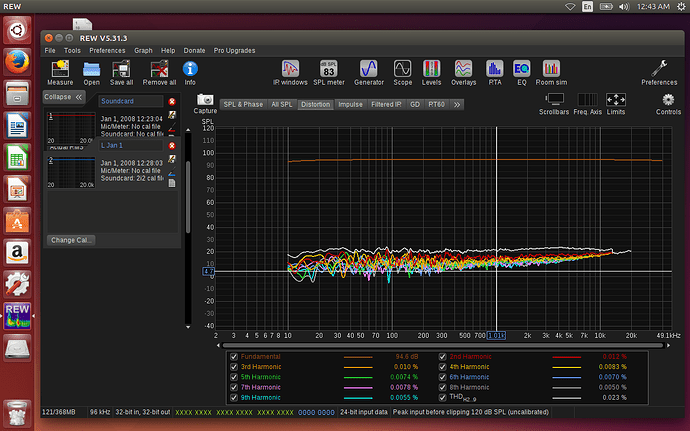Open graph Limits settings
This screenshot has height=431, width=690.
616,104
